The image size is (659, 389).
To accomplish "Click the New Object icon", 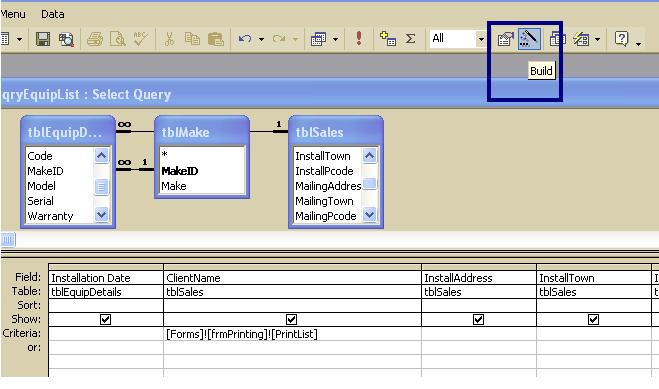I will point(582,39).
